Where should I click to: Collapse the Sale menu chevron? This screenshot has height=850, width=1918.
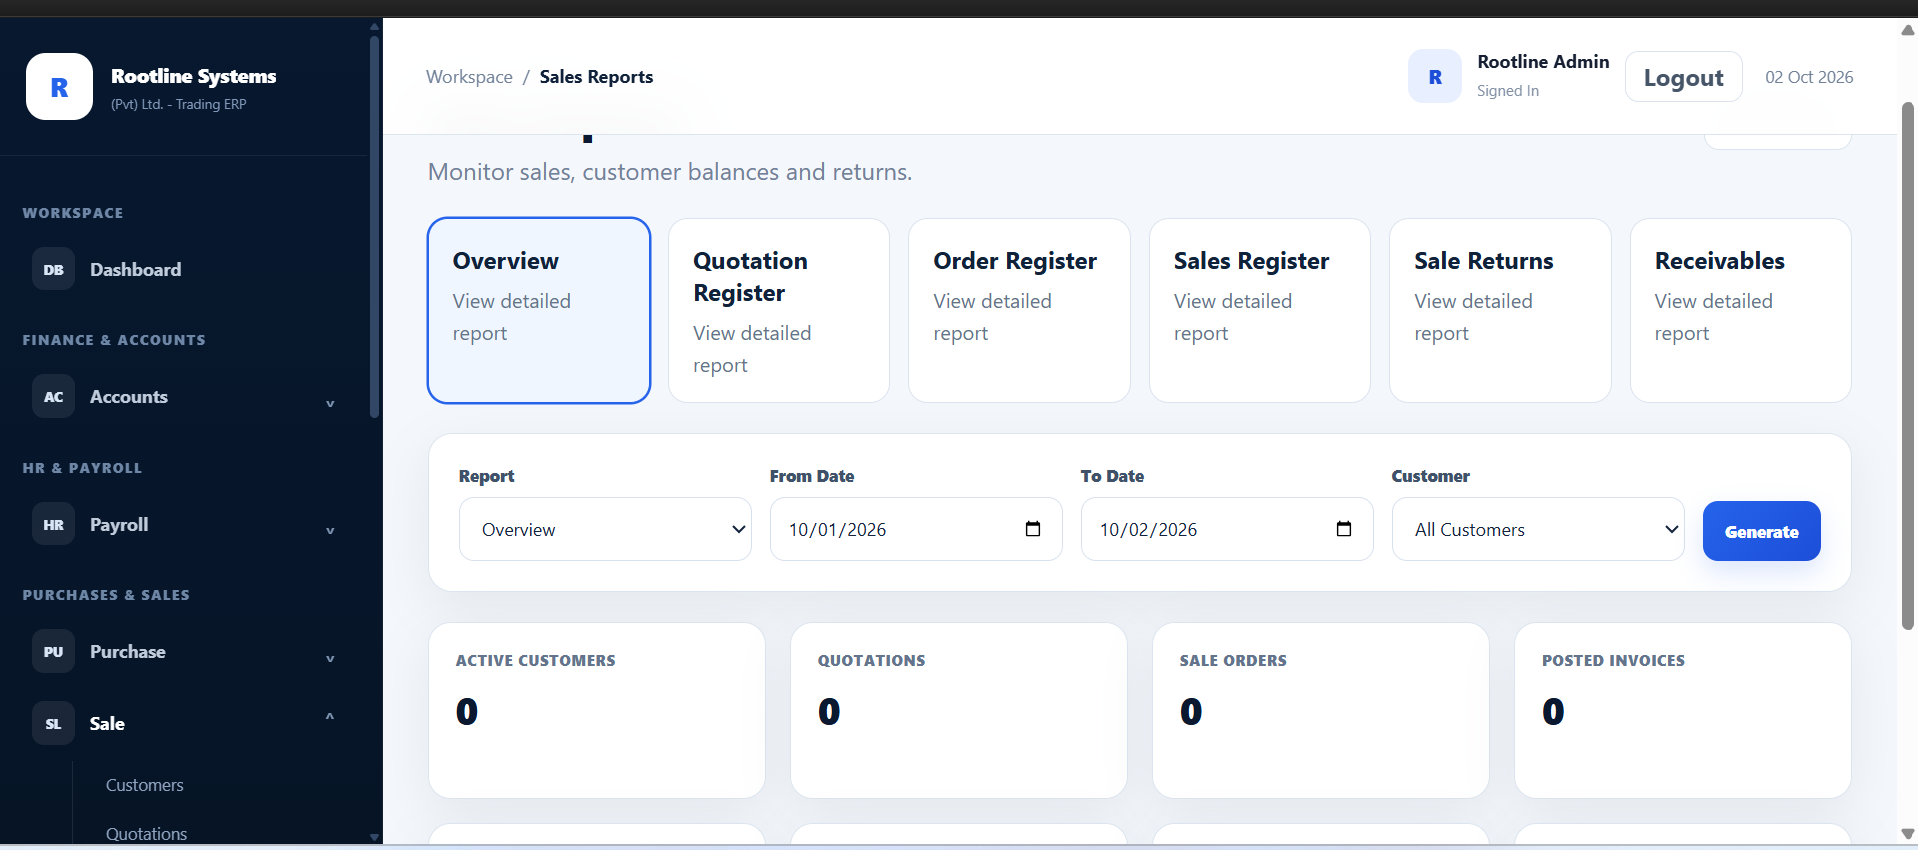[x=330, y=716]
